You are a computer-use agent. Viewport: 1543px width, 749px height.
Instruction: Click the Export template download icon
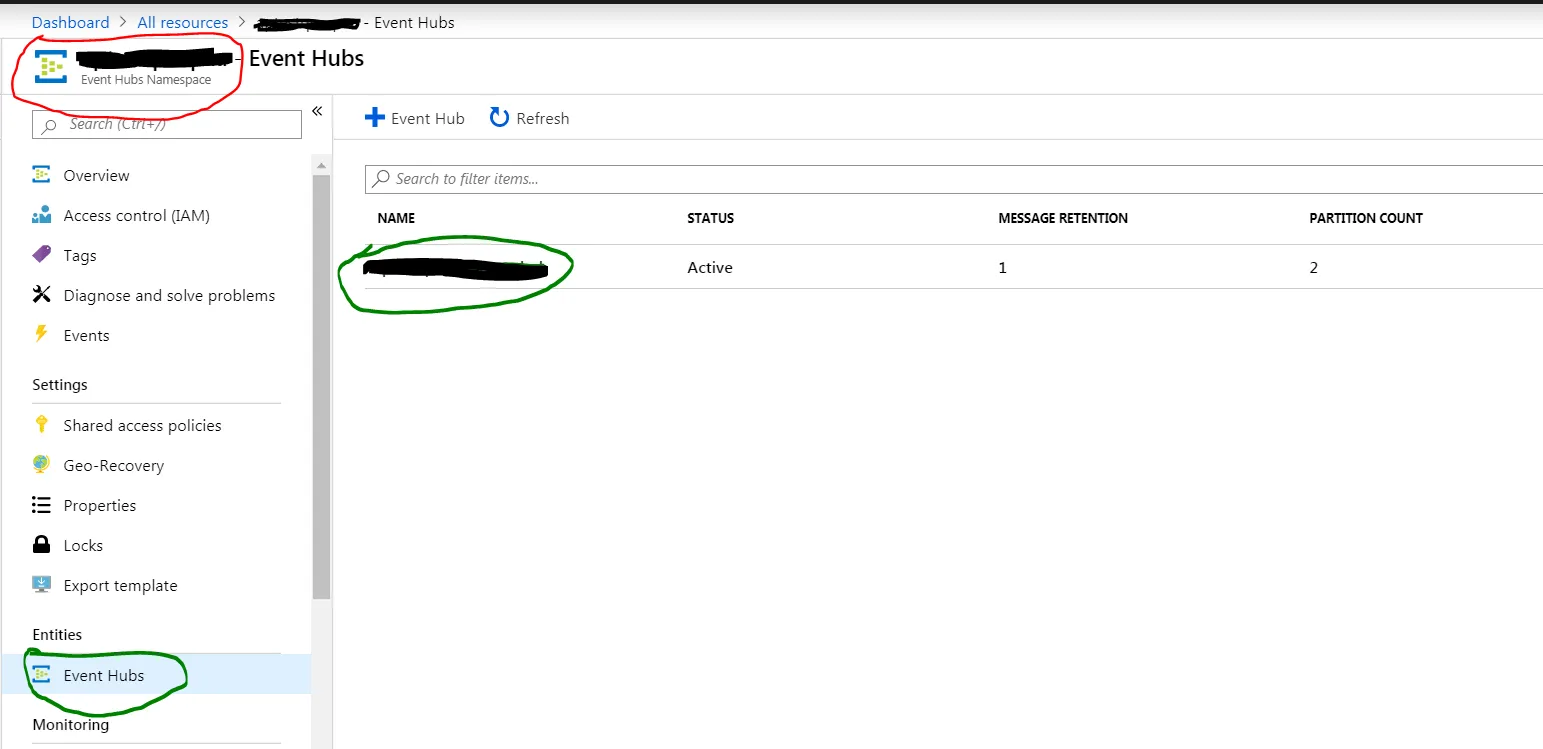(41, 585)
